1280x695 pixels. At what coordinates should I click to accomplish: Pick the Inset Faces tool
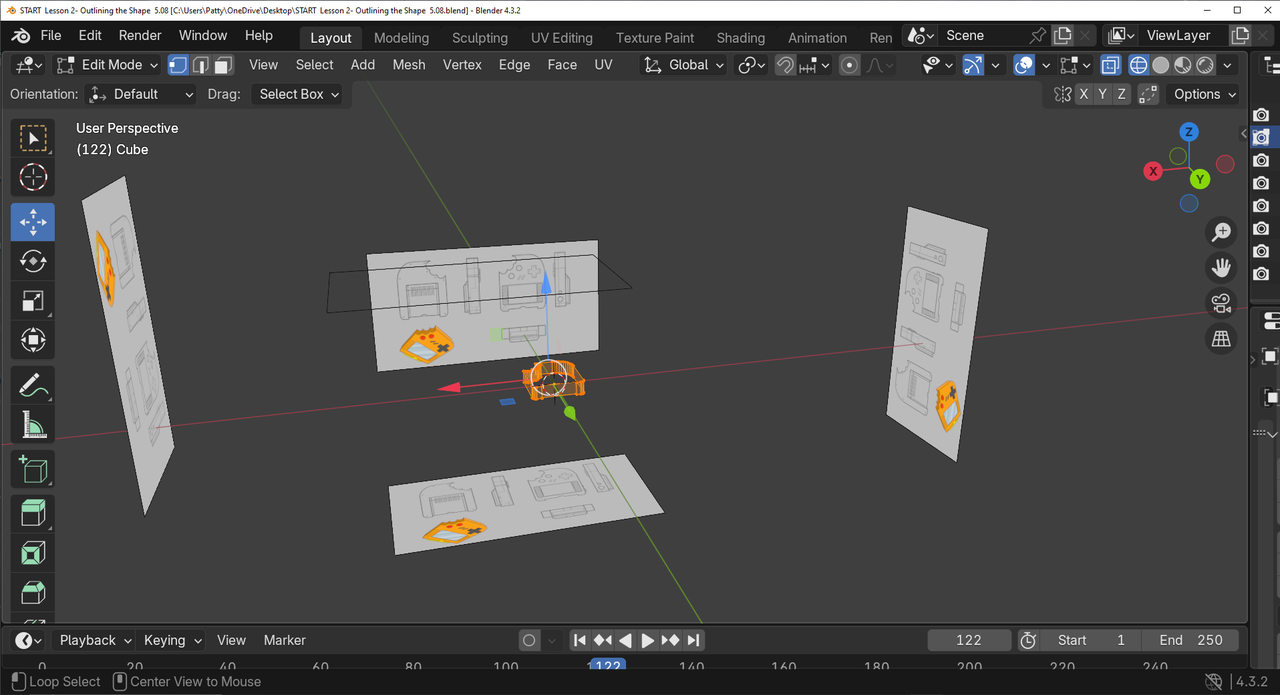pyautogui.click(x=33, y=553)
